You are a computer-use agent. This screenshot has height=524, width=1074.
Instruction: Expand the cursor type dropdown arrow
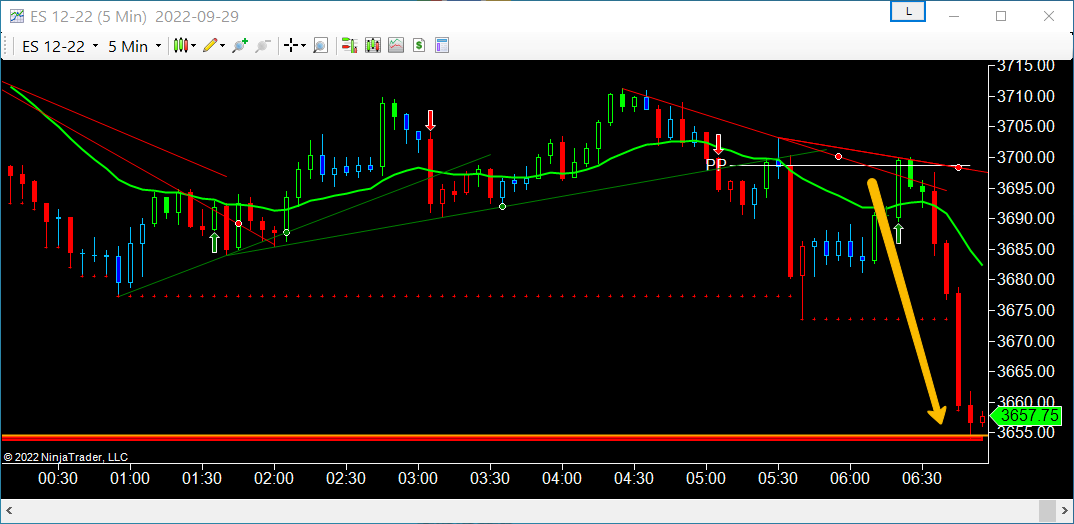coord(303,46)
